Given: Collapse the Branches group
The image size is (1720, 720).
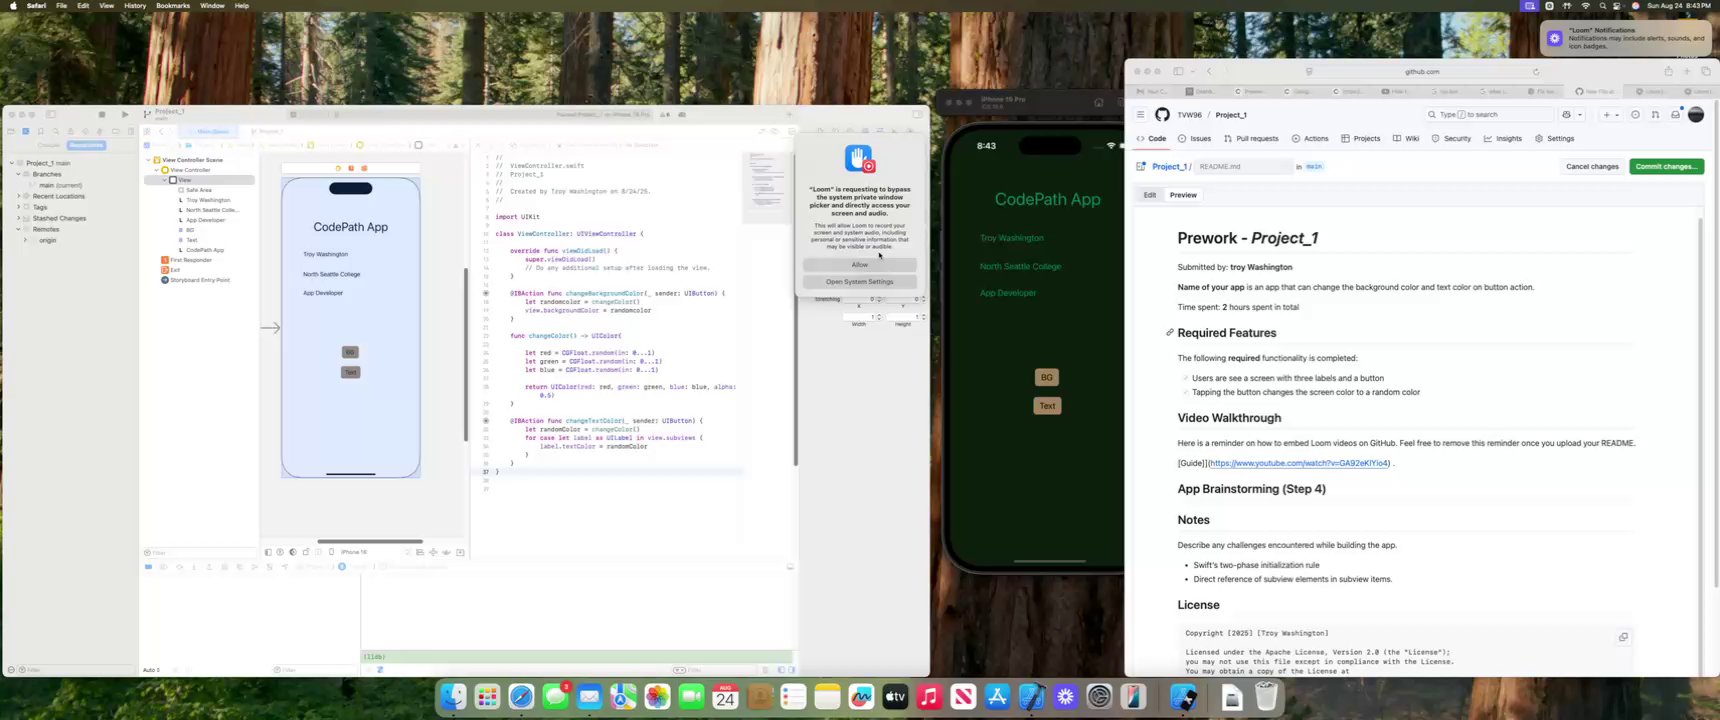Looking at the screenshot, I should (18, 174).
